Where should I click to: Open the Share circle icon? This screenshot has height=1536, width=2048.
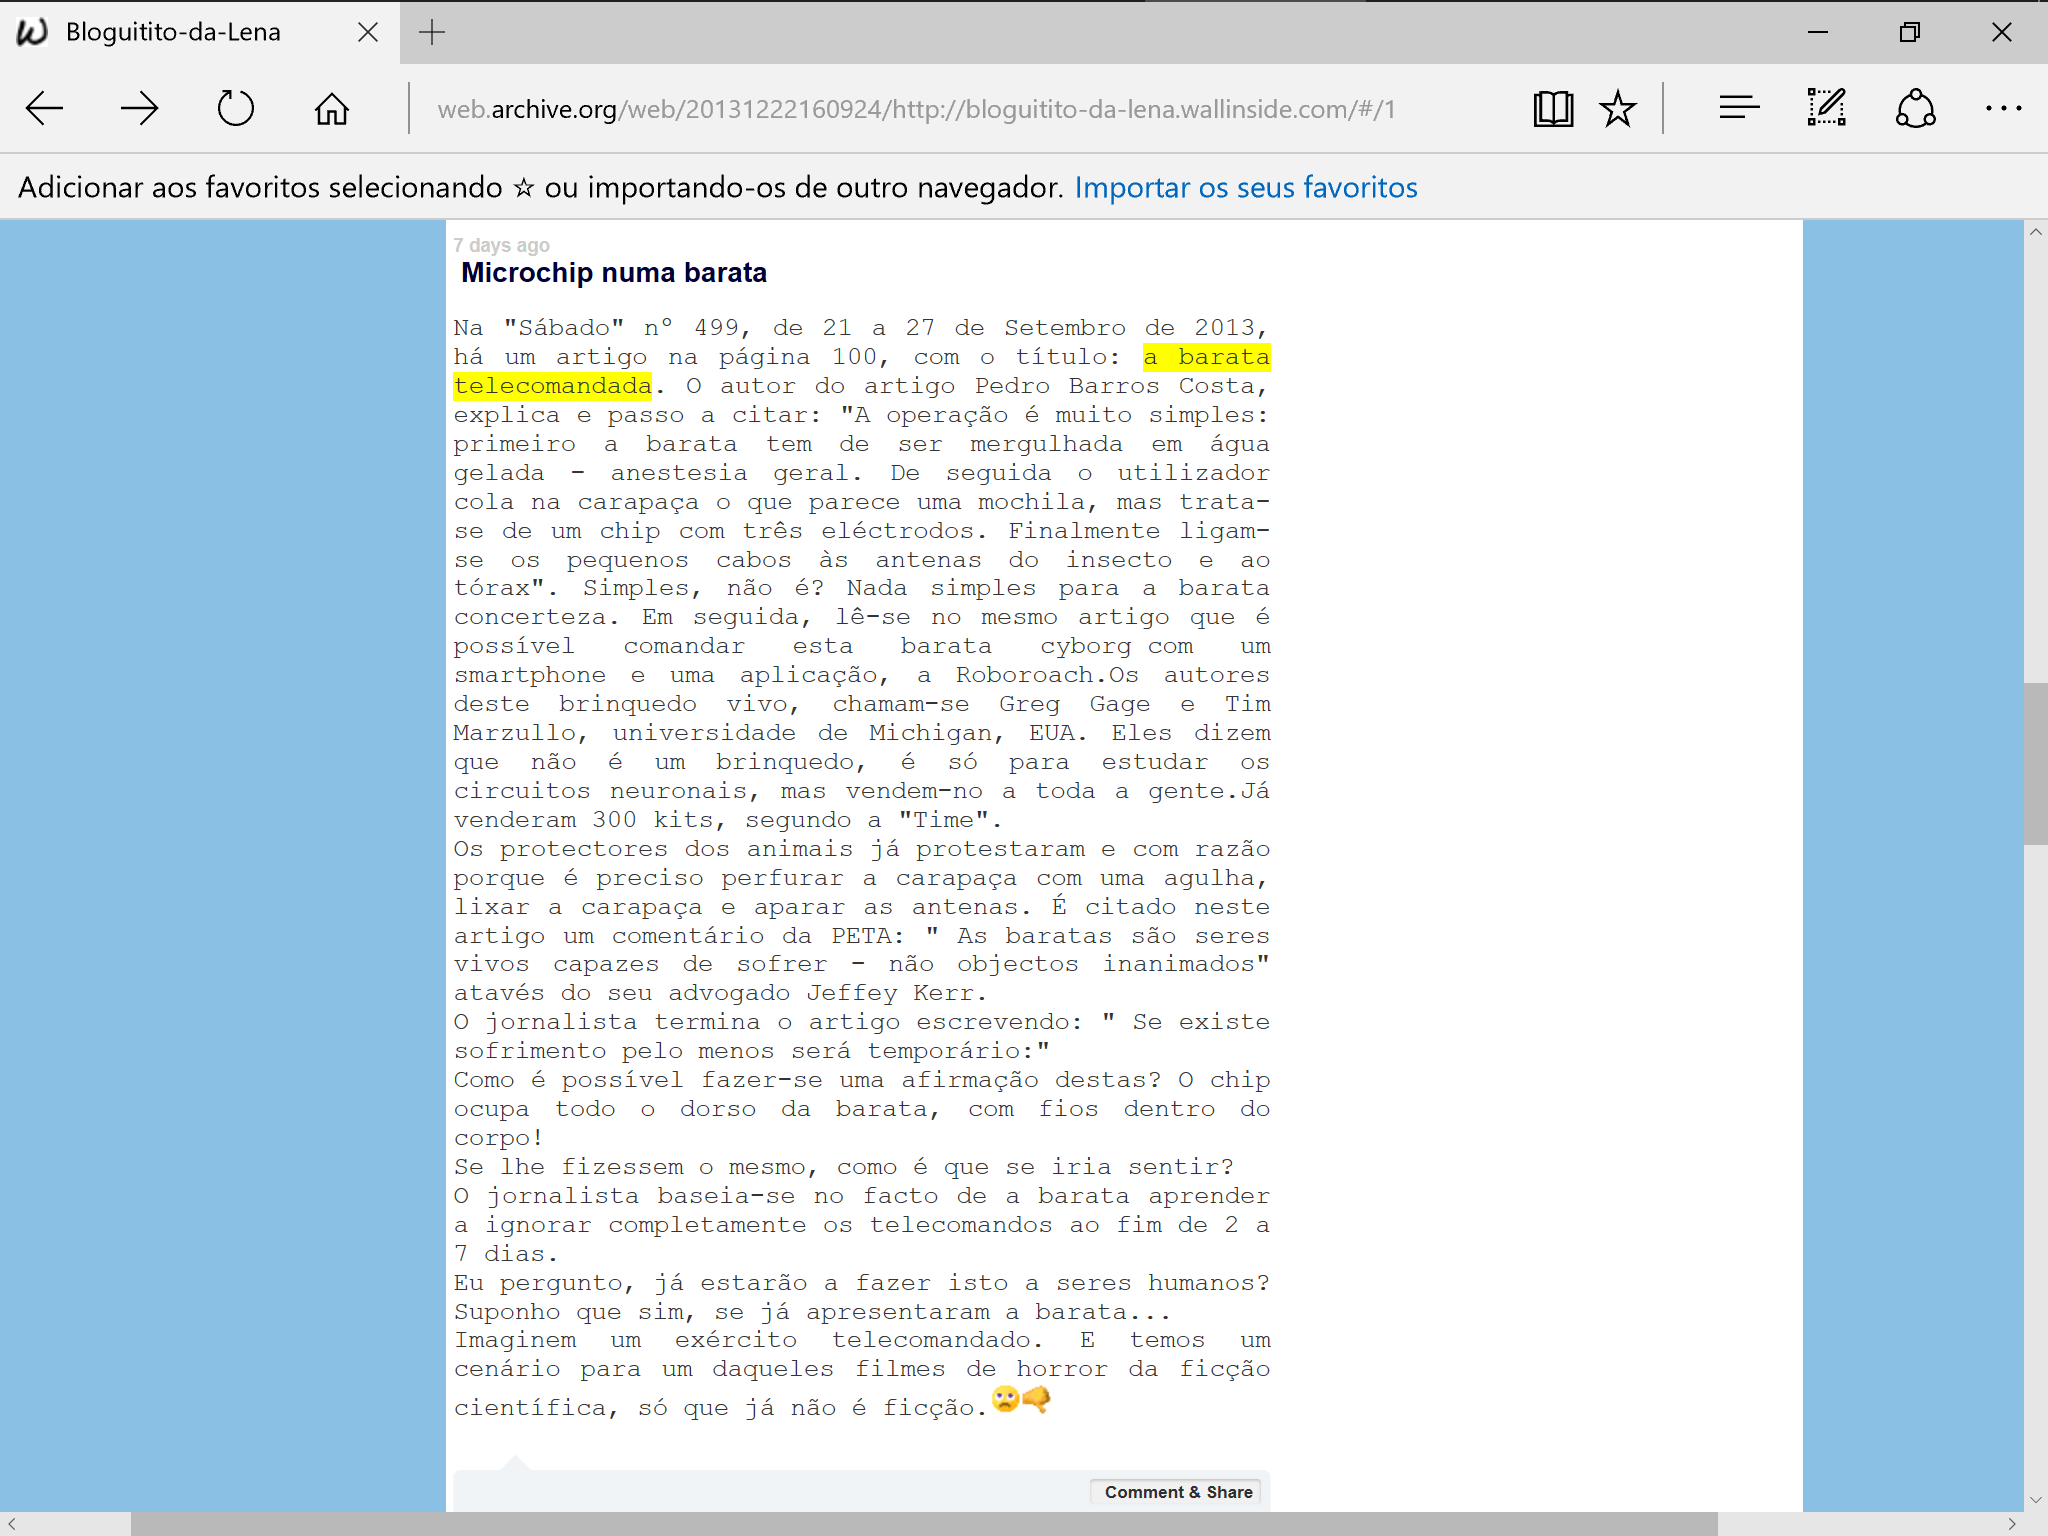tap(1915, 108)
